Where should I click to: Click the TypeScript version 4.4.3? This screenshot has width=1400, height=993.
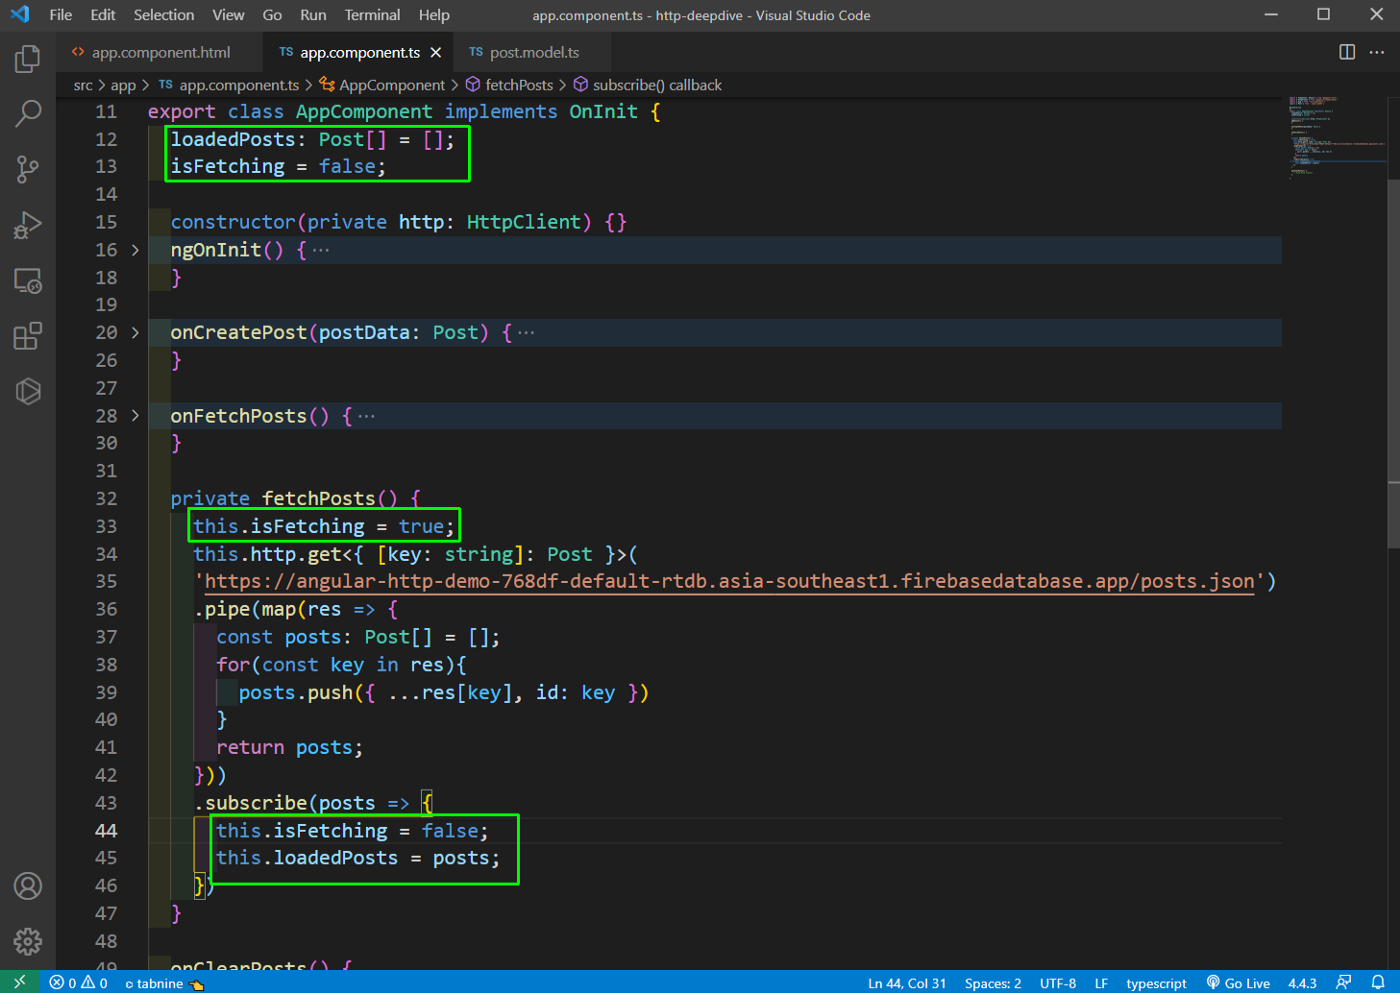click(1302, 983)
